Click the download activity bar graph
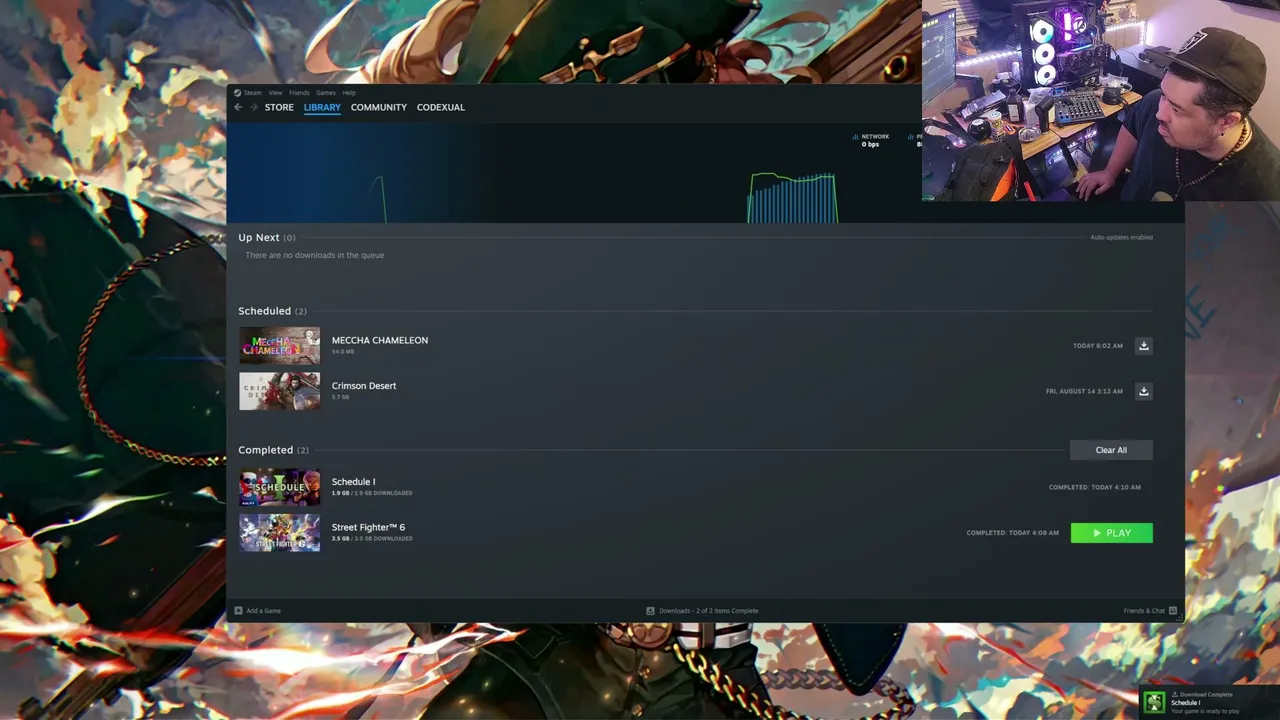The image size is (1280, 720). pos(792,197)
